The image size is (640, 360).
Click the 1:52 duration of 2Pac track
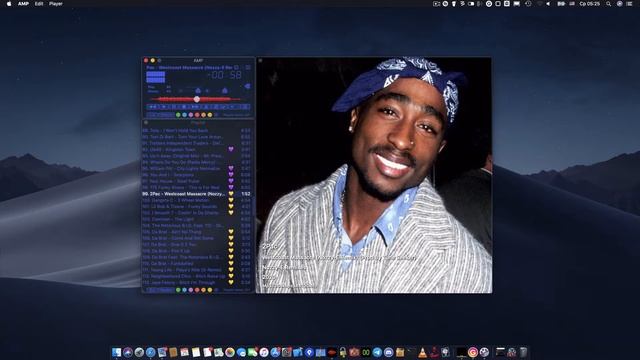pyautogui.click(x=246, y=194)
